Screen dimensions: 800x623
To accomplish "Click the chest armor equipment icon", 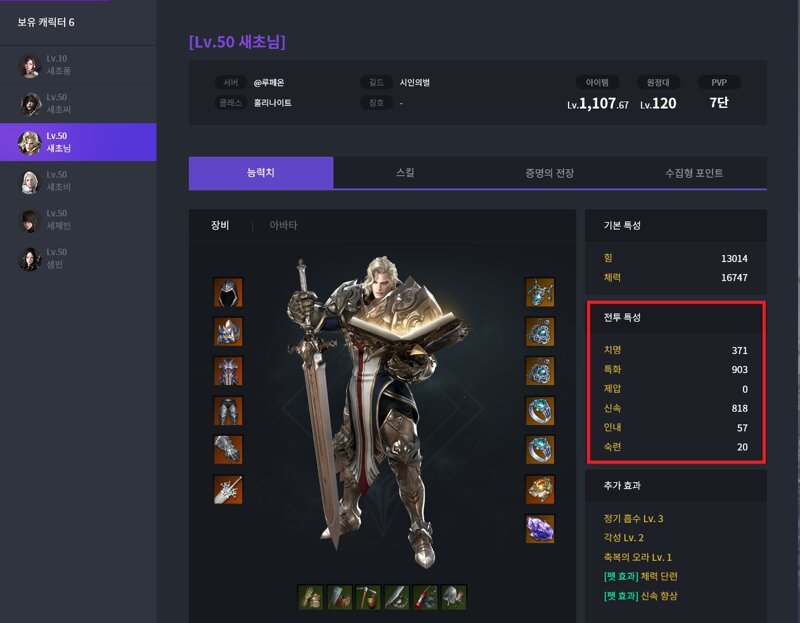I will (228, 371).
